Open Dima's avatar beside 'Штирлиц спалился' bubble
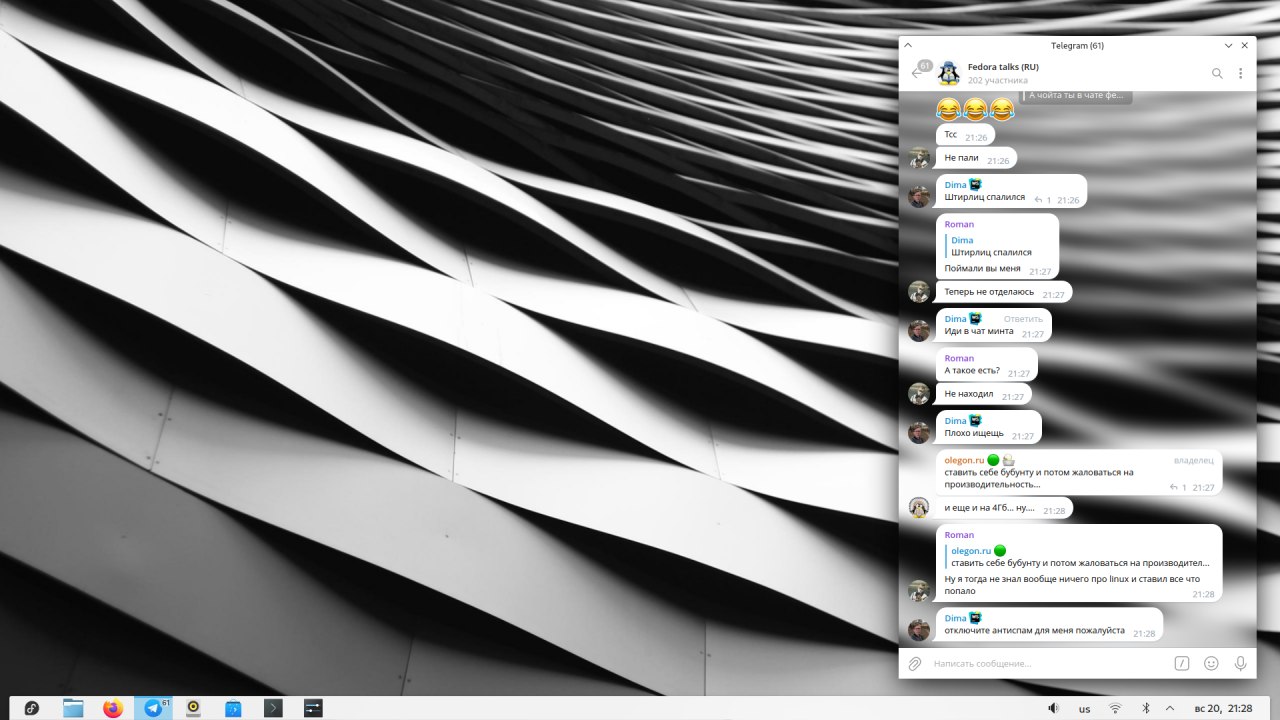1280x720 pixels. pyautogui.click(x=919, y=197)
